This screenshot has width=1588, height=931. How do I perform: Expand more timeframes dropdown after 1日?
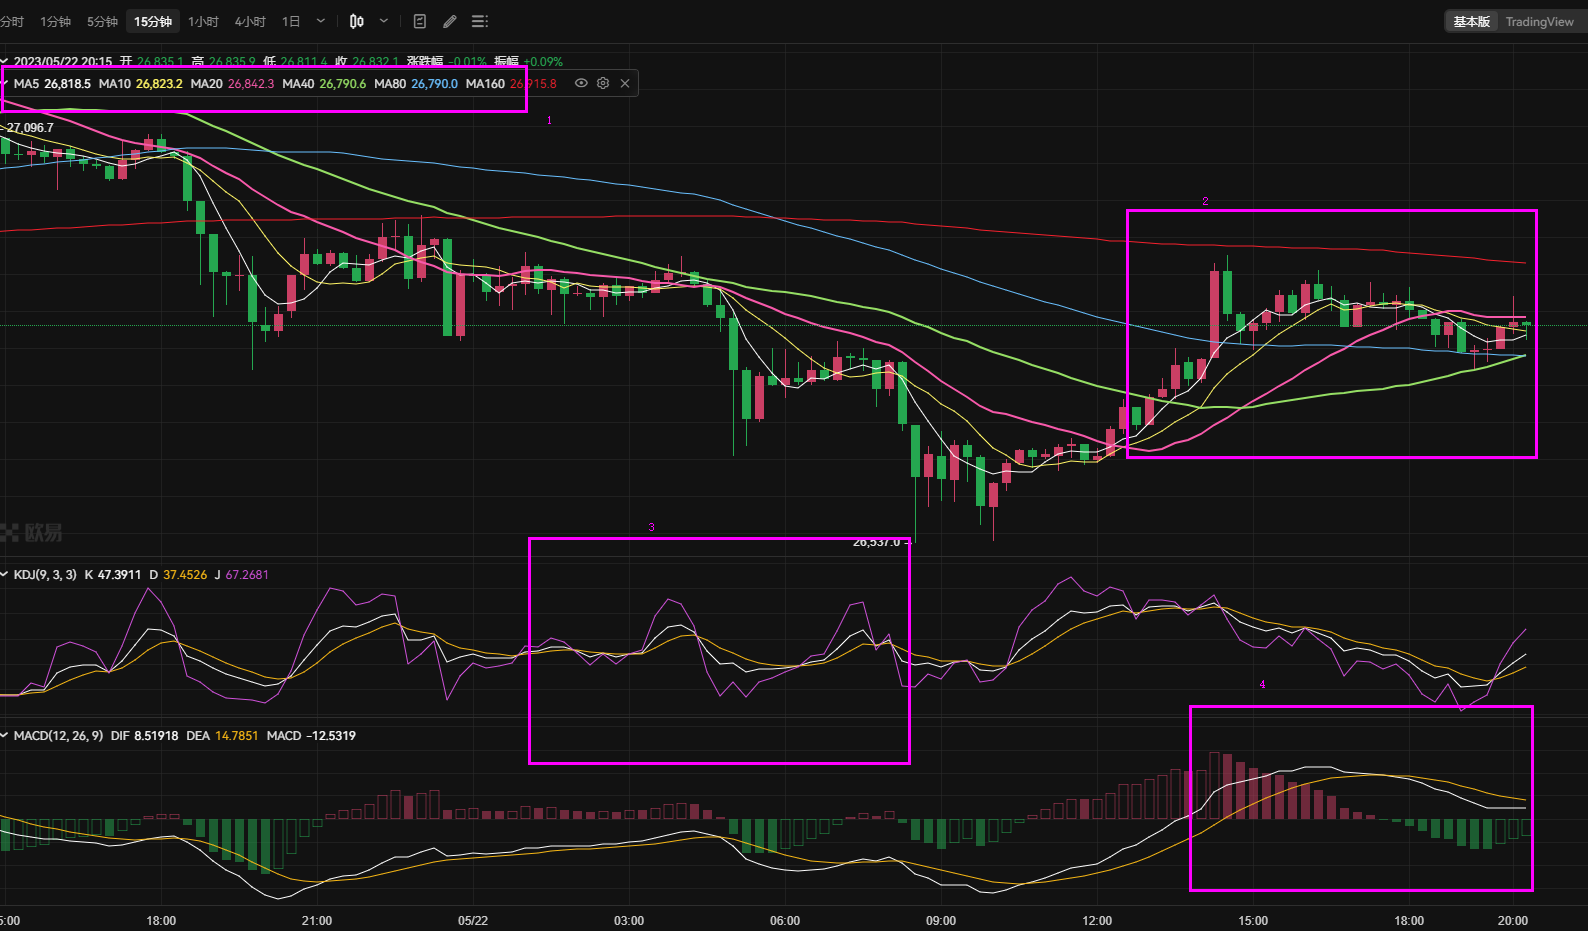(x=321, y=21)
